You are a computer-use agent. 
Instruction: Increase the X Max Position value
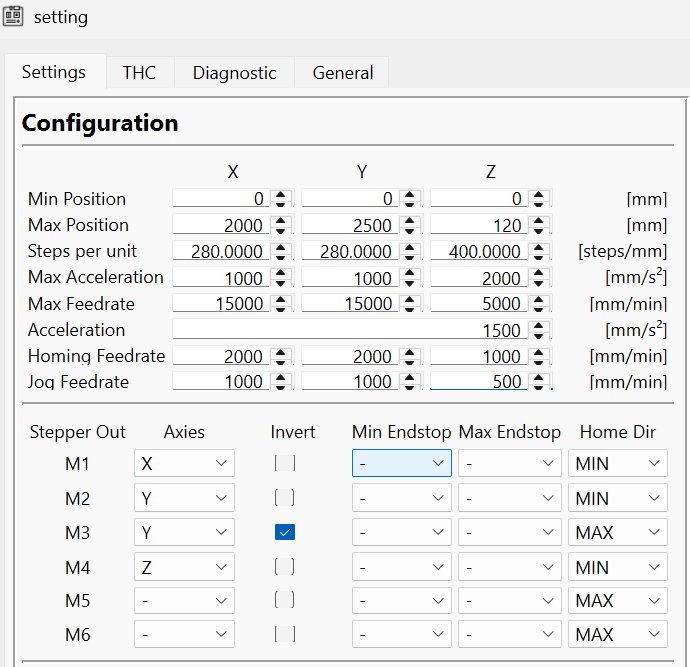pyautogui.click(x=281, y=220)
